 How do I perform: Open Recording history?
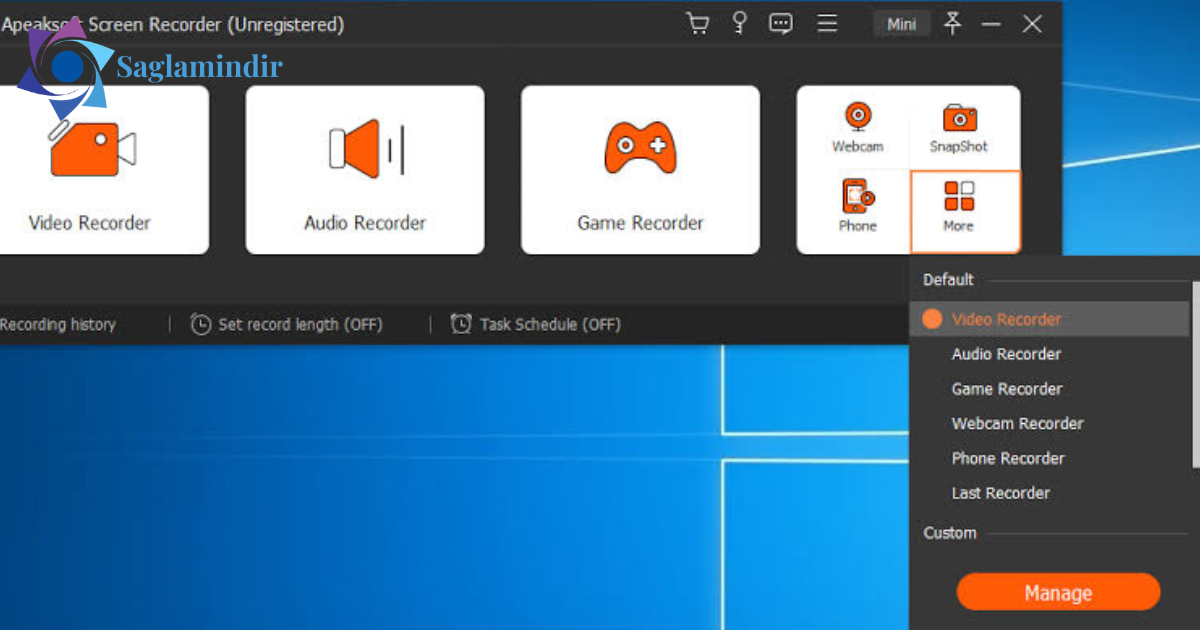point(58,324)
